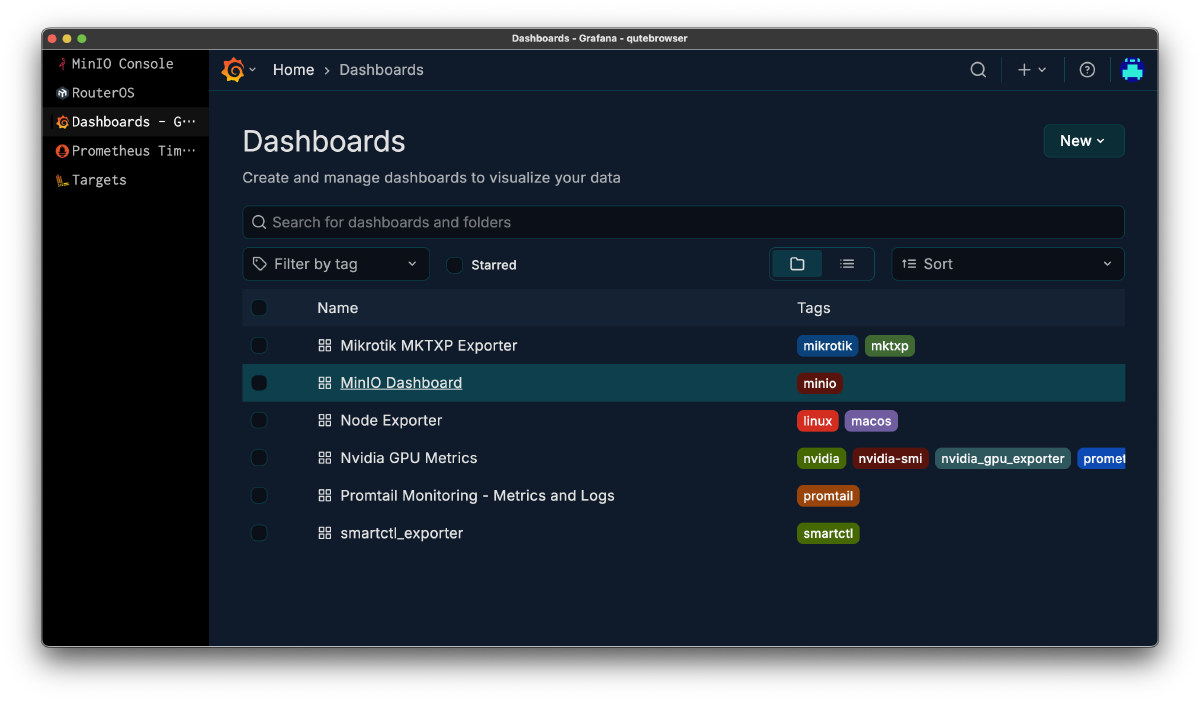This screenshot has width=1200, height=702.
Task: Click the Grafana assistant robot icon
Action: point(1133,69)
